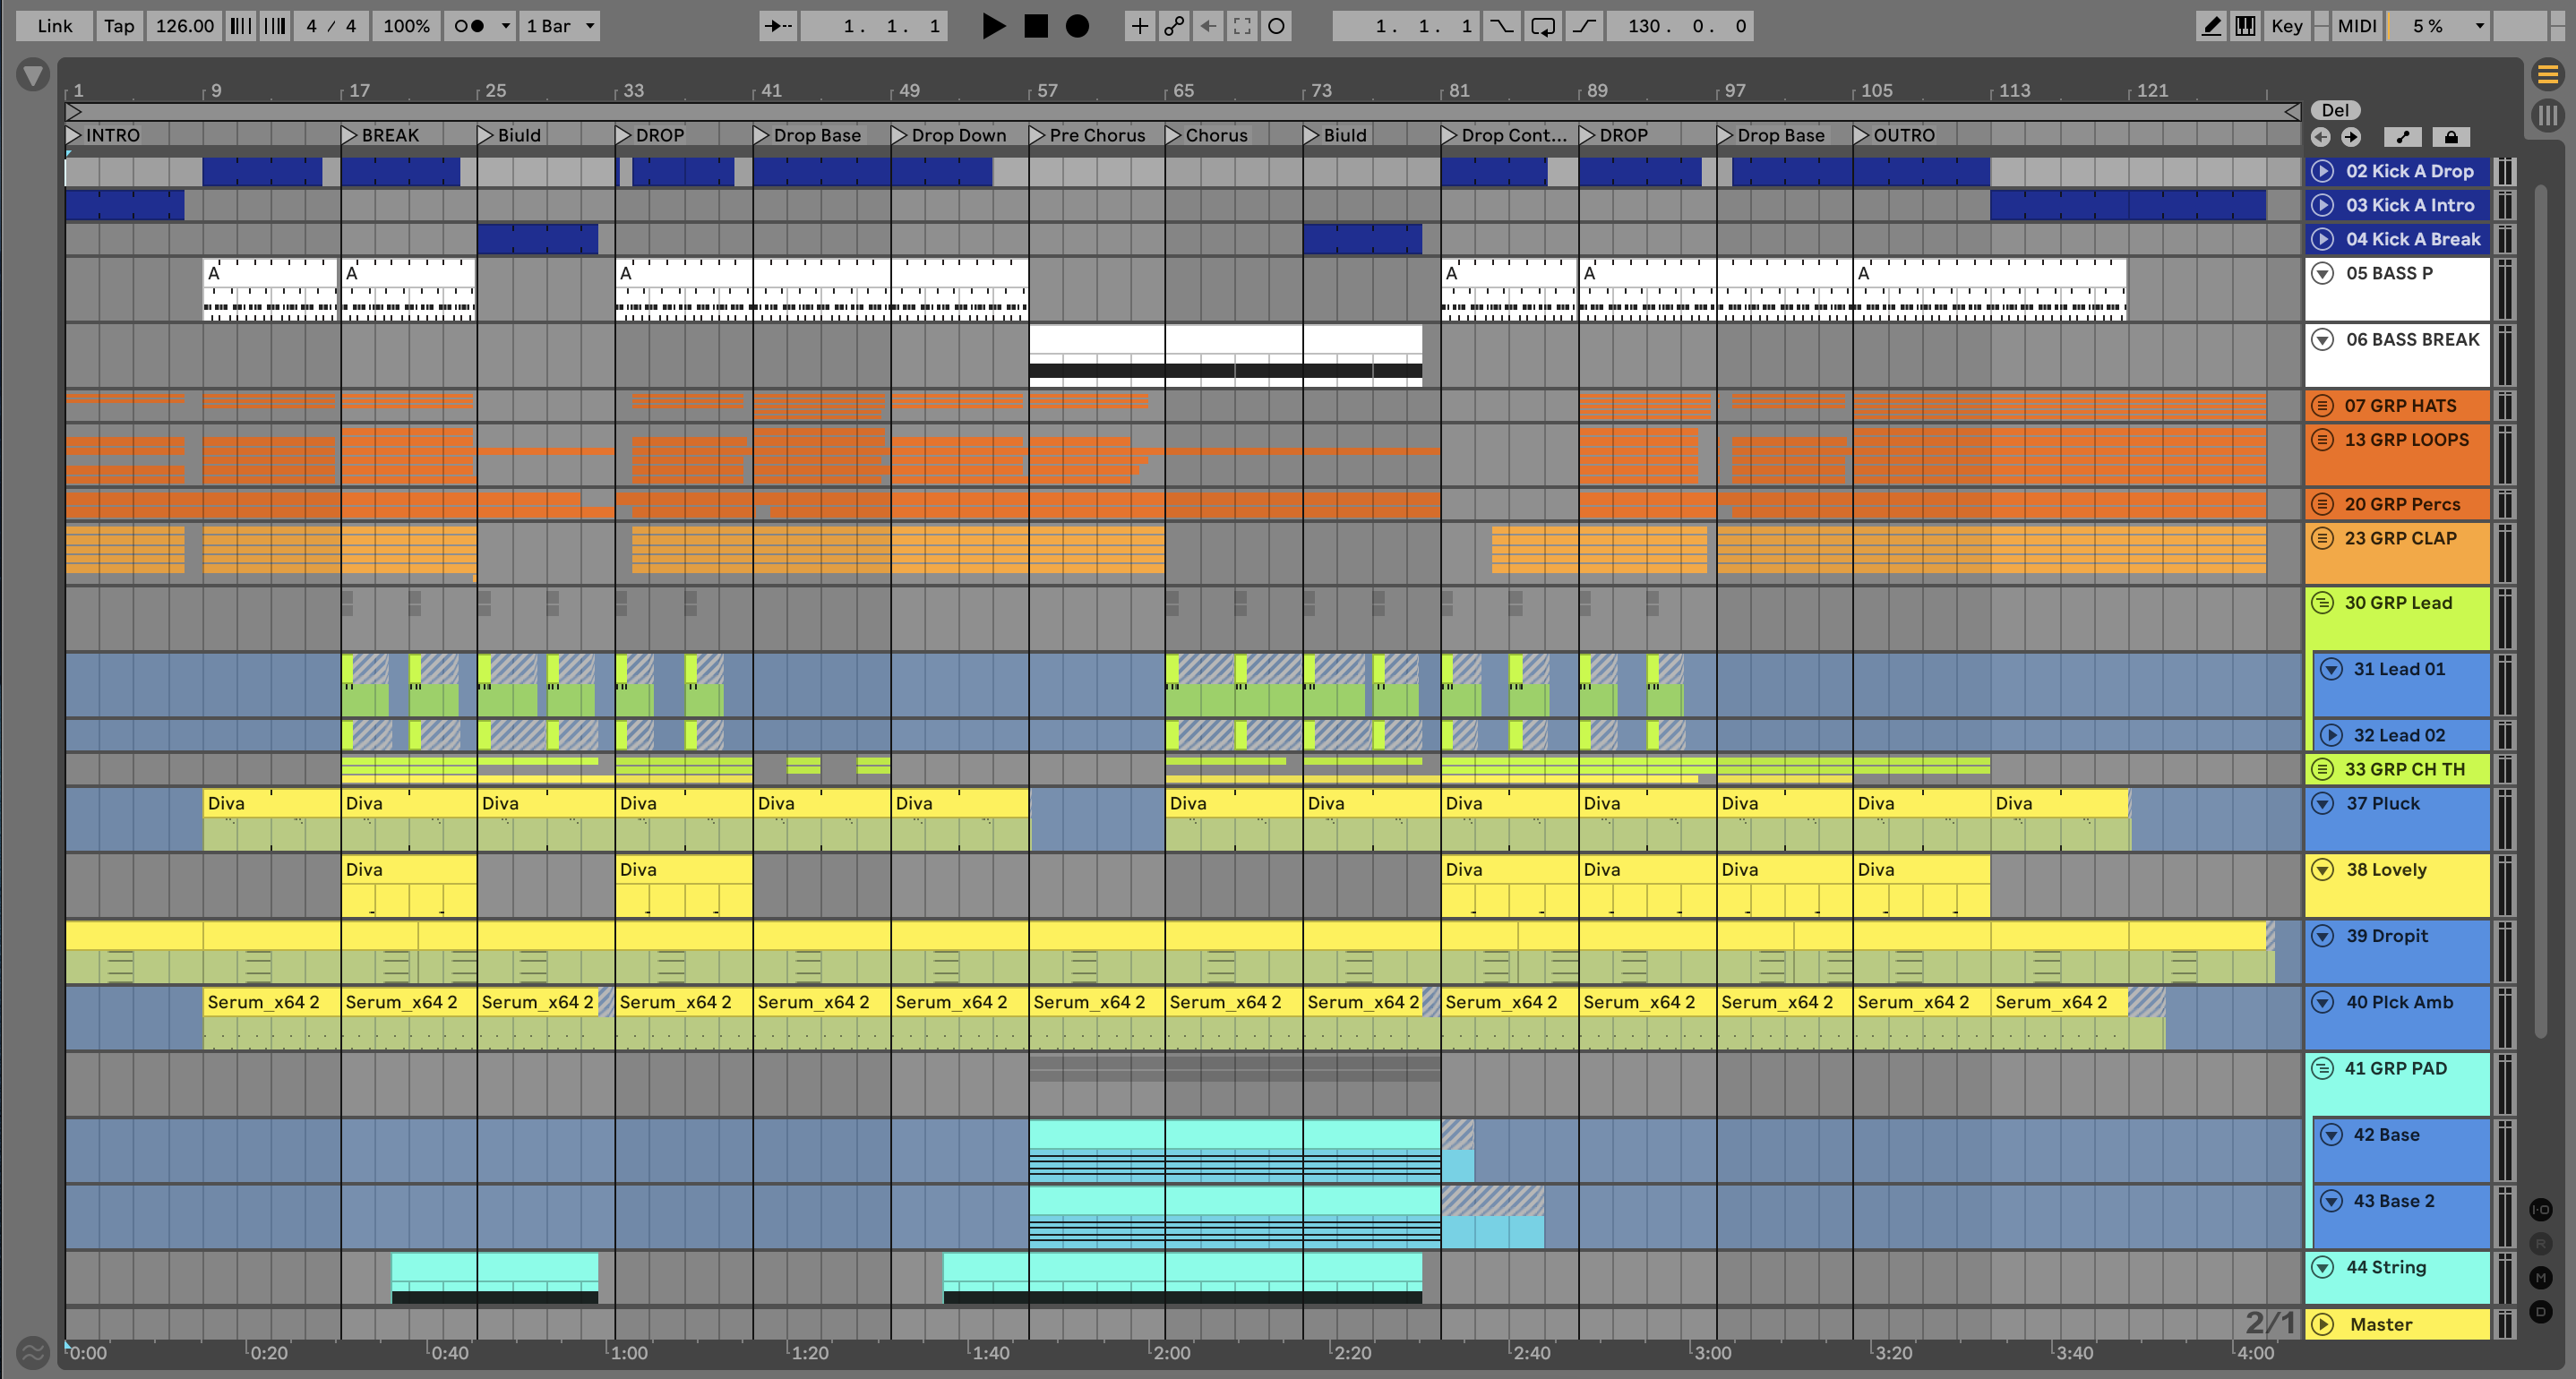Open Key map mode
2576x1379 pixels.
[2286, 26]
